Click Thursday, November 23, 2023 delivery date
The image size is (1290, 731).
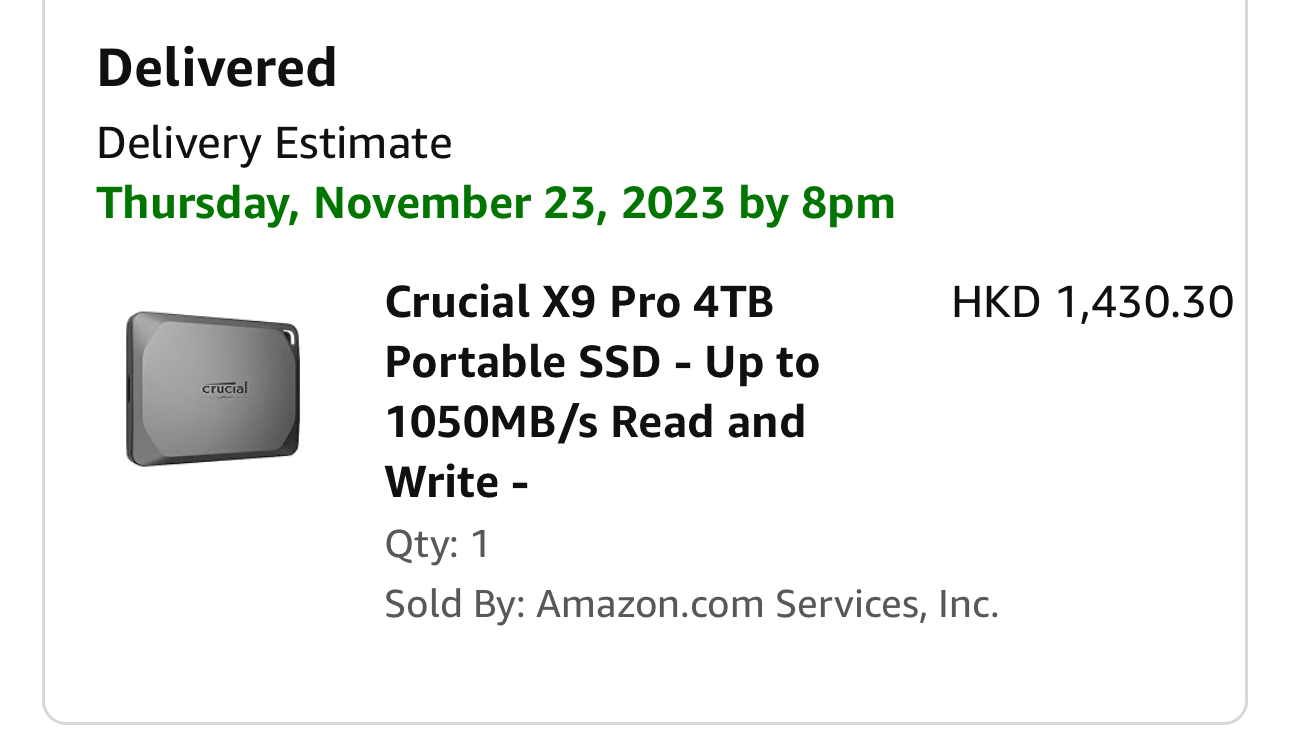[x=410, y=203]
